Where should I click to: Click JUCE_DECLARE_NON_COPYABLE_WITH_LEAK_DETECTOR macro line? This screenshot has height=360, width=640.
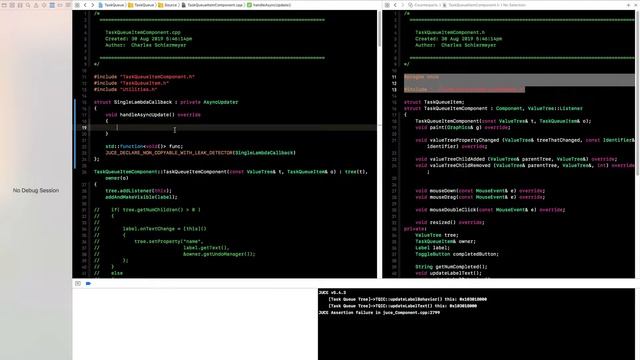[200, 153]
